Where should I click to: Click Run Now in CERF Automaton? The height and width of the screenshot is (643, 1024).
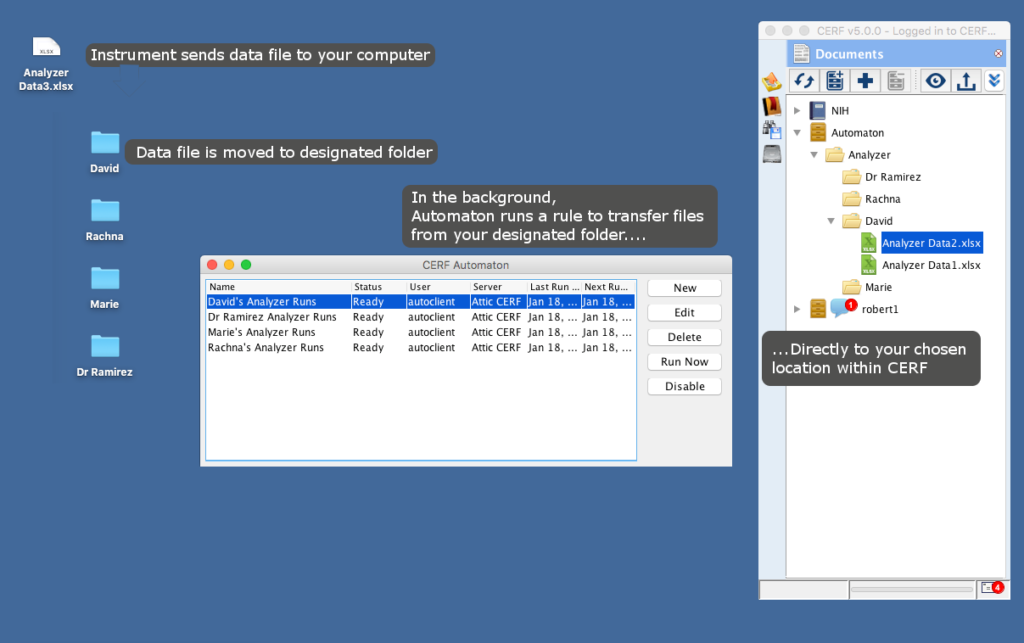(x=684, y=362)
